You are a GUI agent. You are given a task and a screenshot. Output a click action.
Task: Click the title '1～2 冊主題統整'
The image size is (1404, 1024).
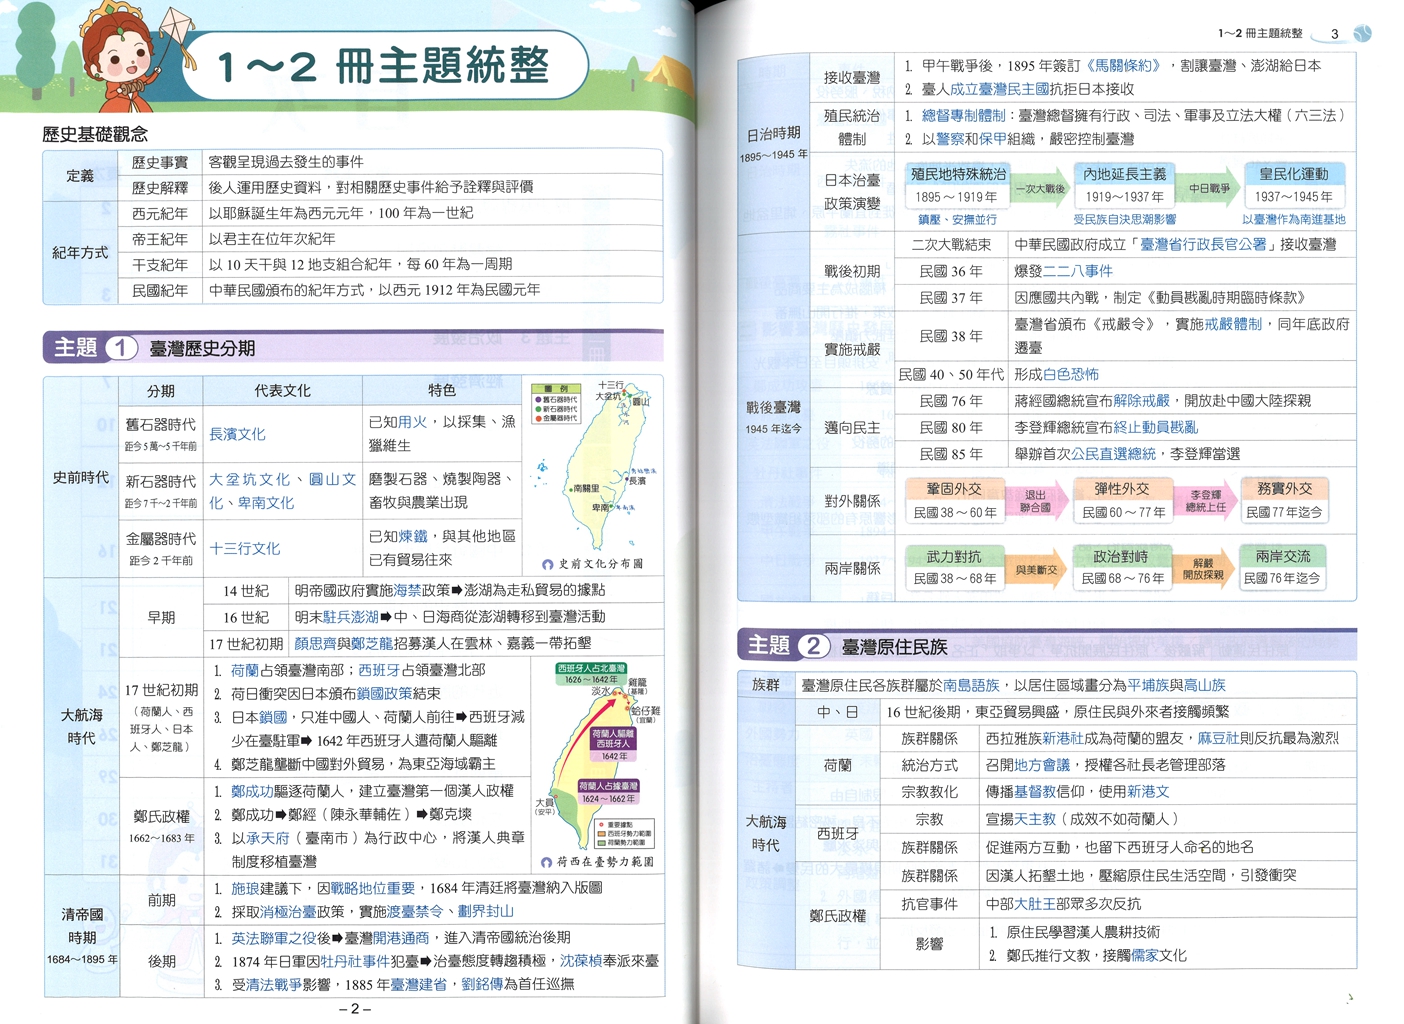(383, 67)
